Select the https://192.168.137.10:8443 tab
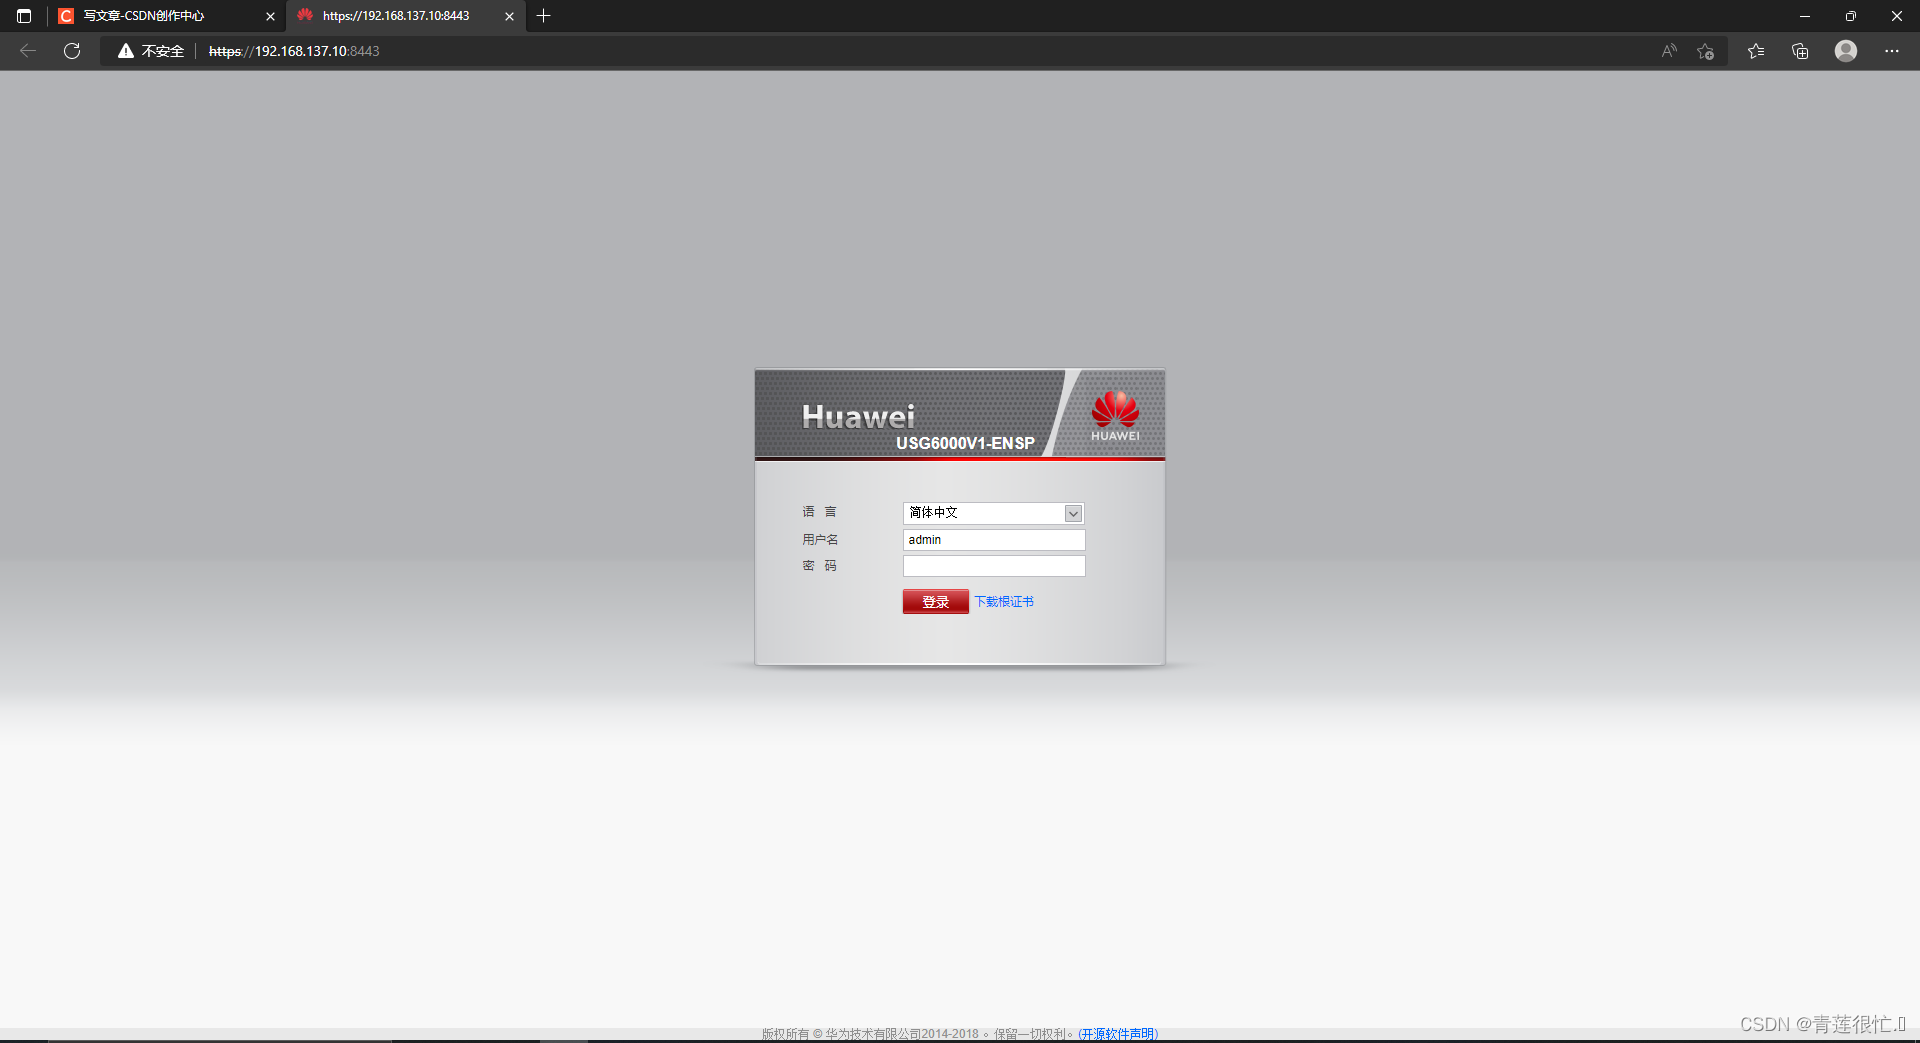 (x=406, y=16)
